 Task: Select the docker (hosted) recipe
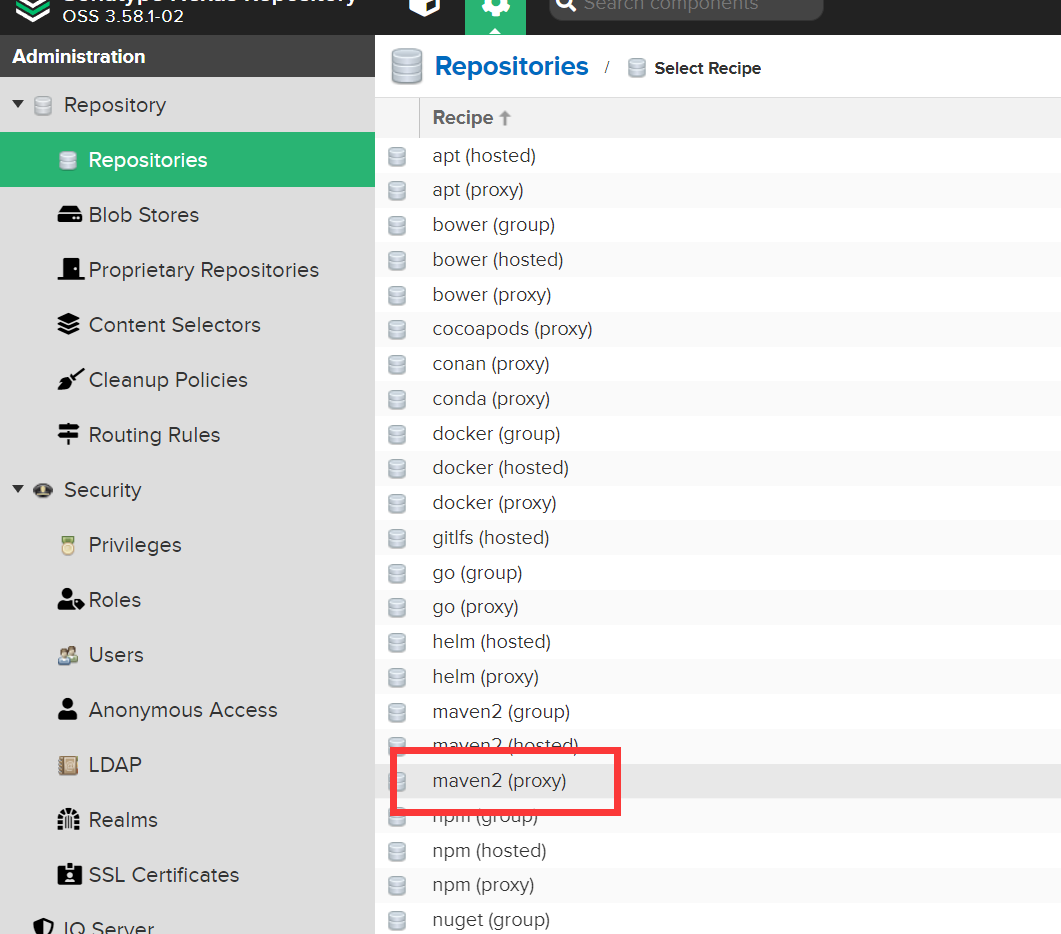pos(500,468)
